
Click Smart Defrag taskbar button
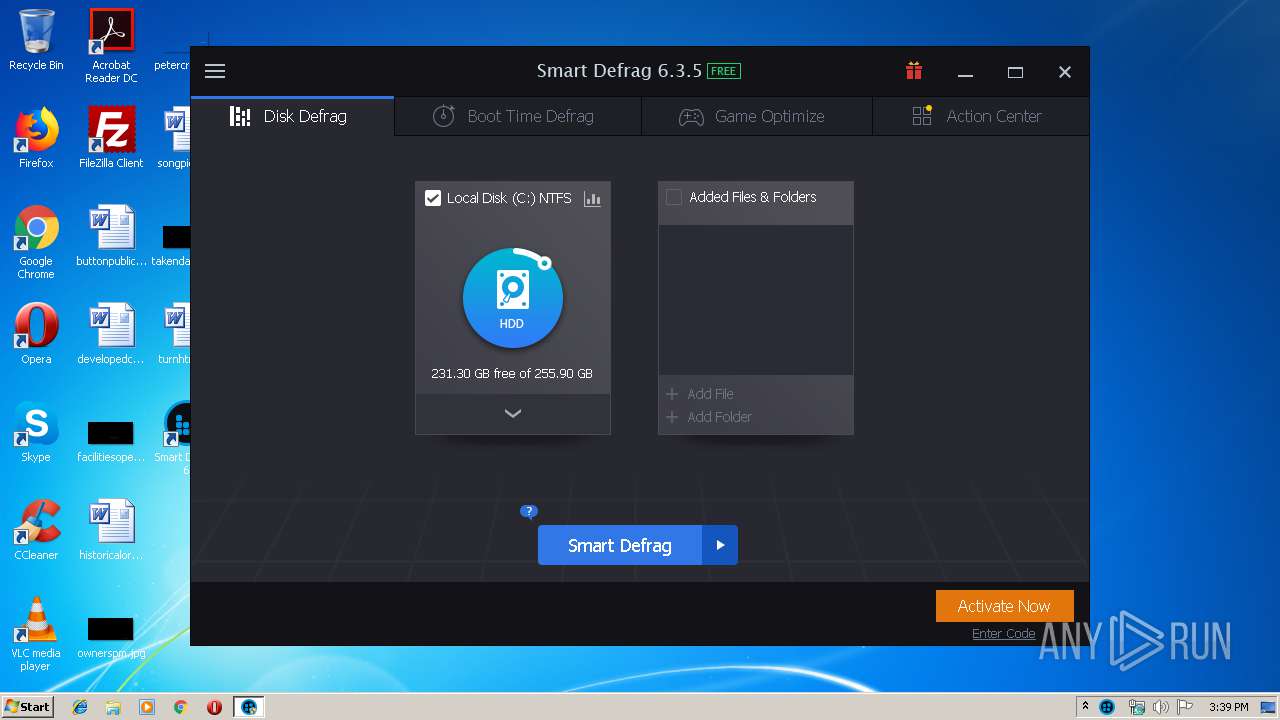(249, 707)
